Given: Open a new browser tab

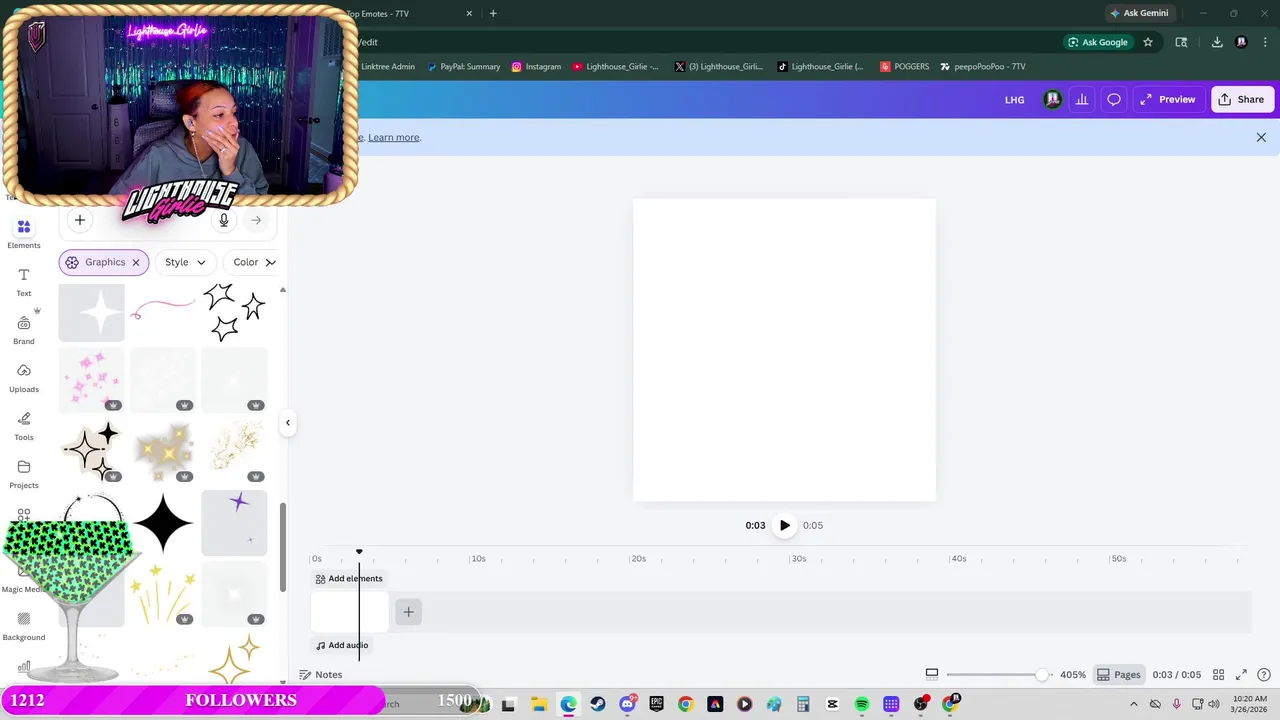Looking at the screenshot, I should (493, 13).
